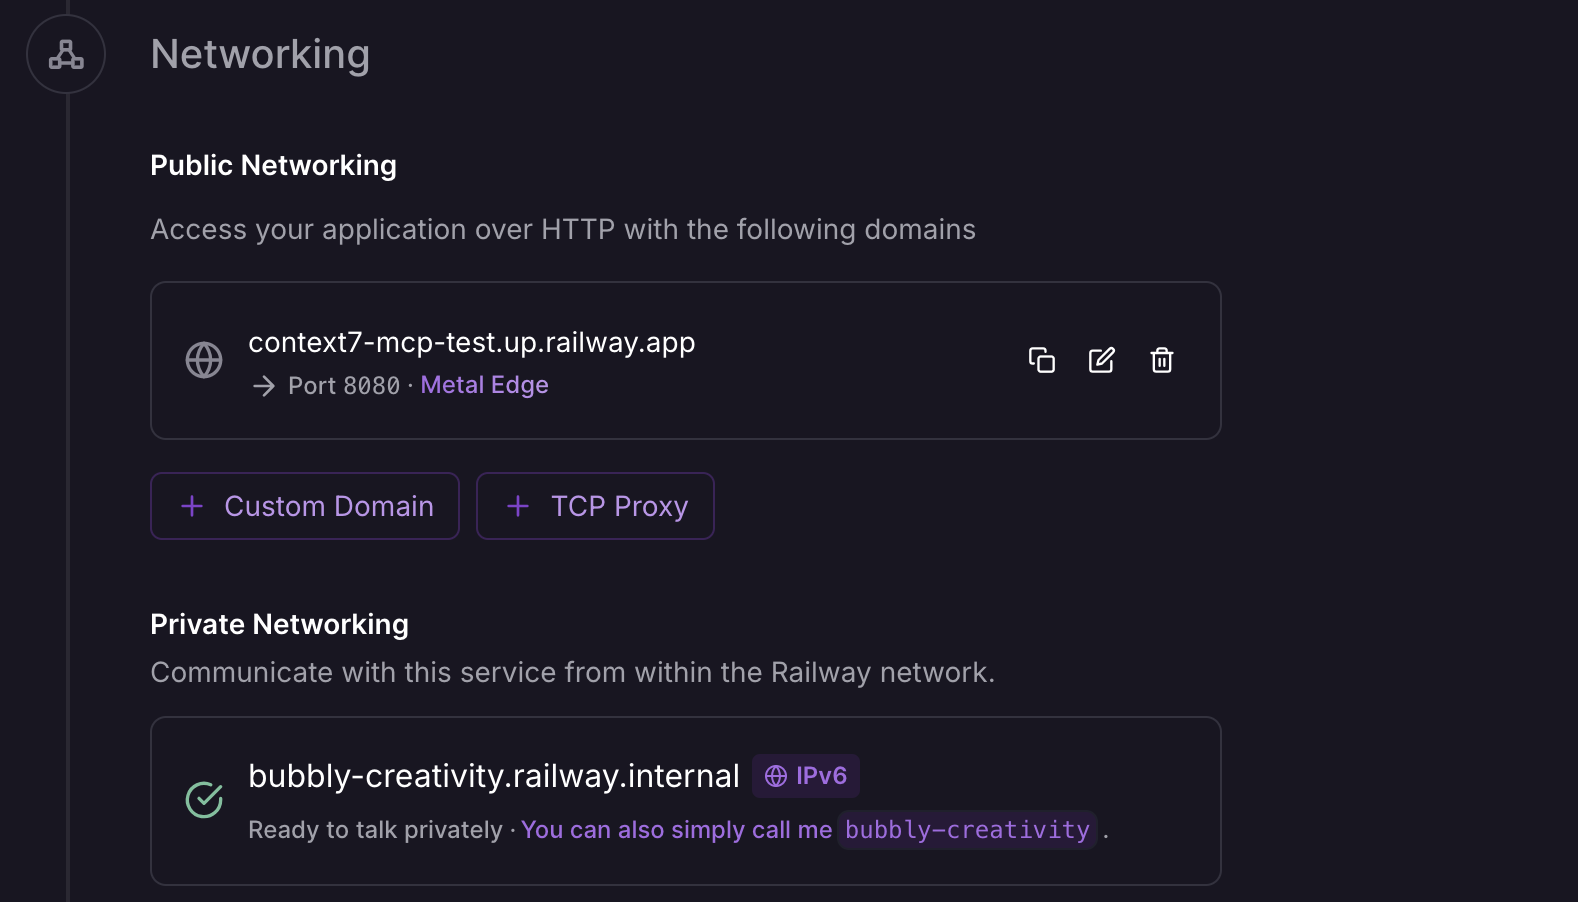The height and width of the screenshot is (902, 1578).
Task: Click the Private Networking section heading
Action: point(279,623)
